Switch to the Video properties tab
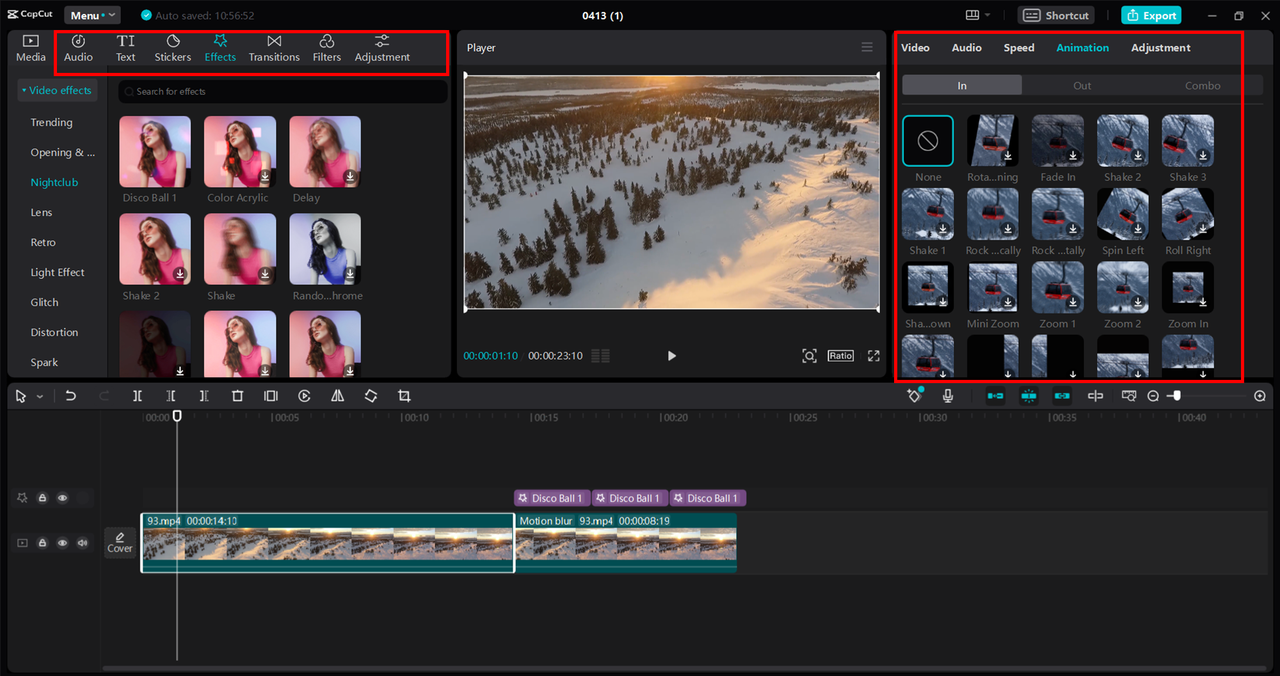Viewport: 1280px width, 676px height. 915,48
